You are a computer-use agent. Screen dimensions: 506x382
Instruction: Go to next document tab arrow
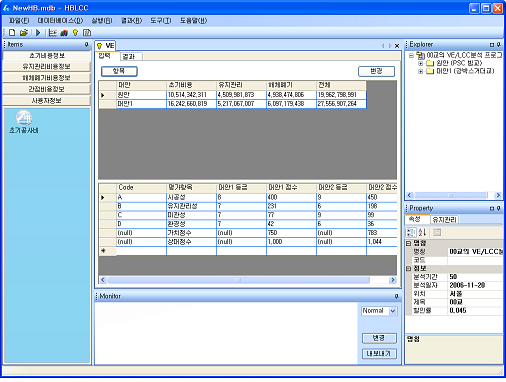tap(389, 46)
